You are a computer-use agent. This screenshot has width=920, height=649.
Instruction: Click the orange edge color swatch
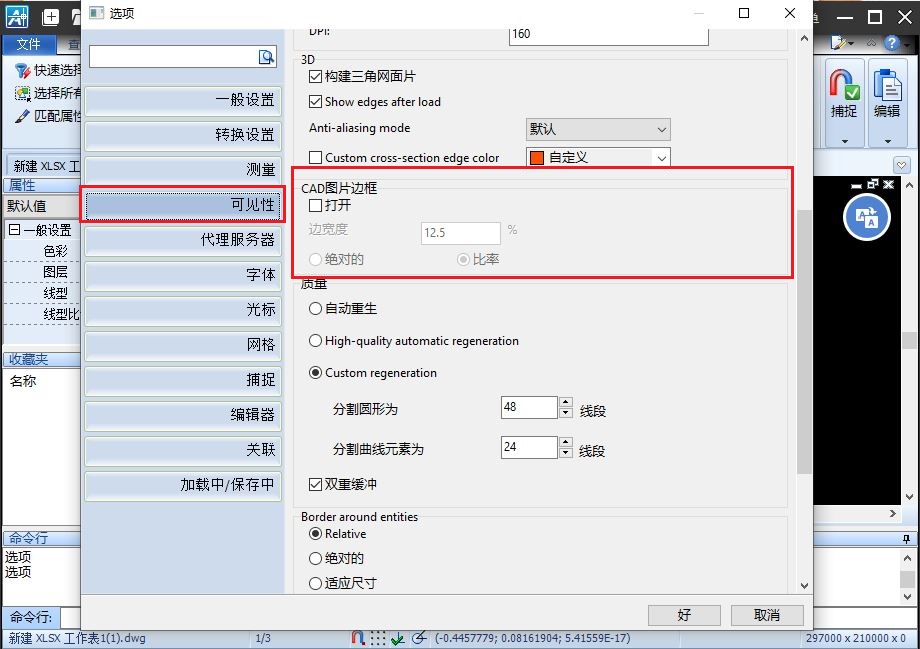(536, 158)
